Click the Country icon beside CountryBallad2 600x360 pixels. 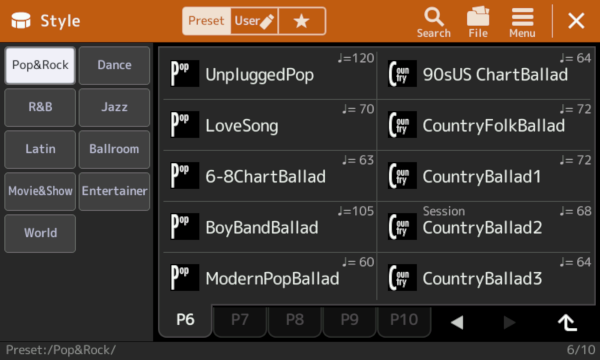pos(402,226)
